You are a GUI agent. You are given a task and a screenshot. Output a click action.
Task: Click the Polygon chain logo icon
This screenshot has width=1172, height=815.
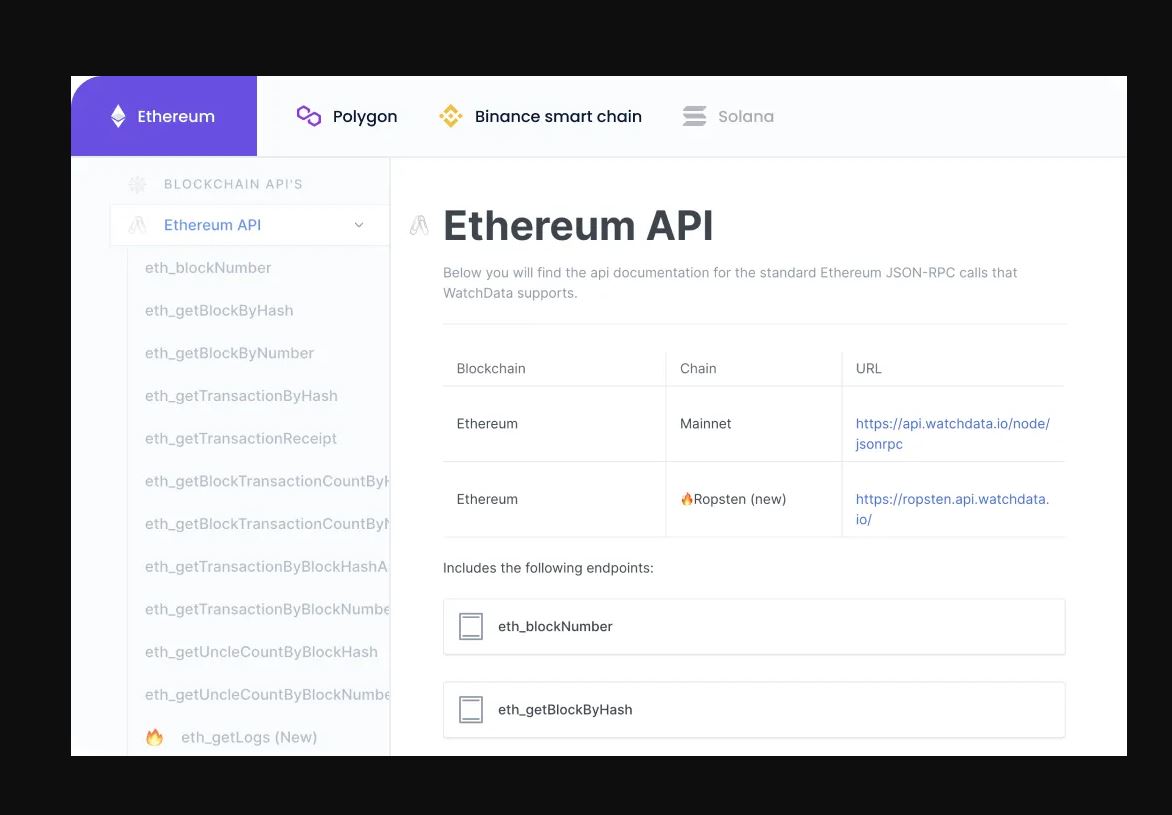(309, 116)
